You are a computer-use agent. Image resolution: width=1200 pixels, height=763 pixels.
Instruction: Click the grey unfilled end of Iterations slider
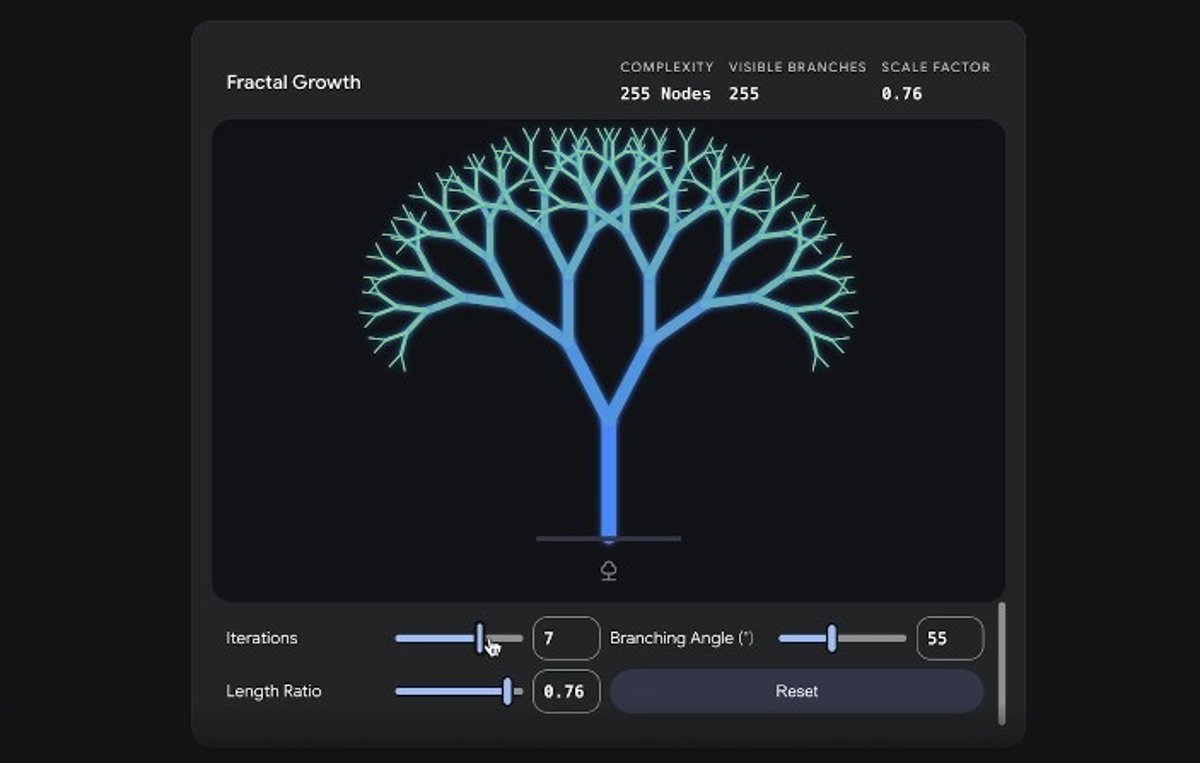(510, 638)
